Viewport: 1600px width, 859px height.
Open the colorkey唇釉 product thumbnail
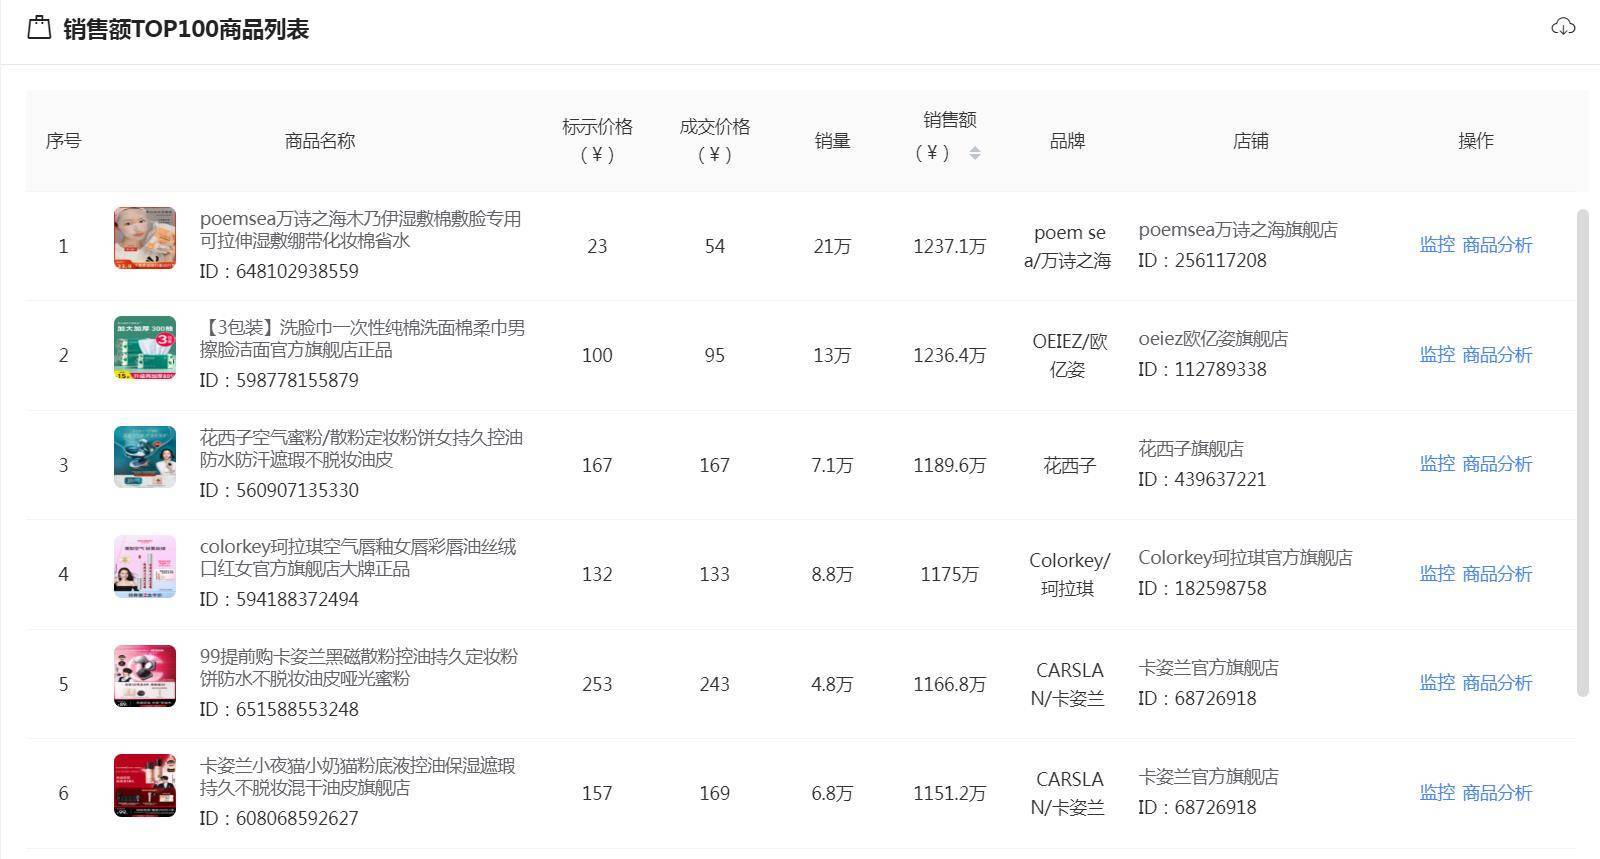(145, 566)
